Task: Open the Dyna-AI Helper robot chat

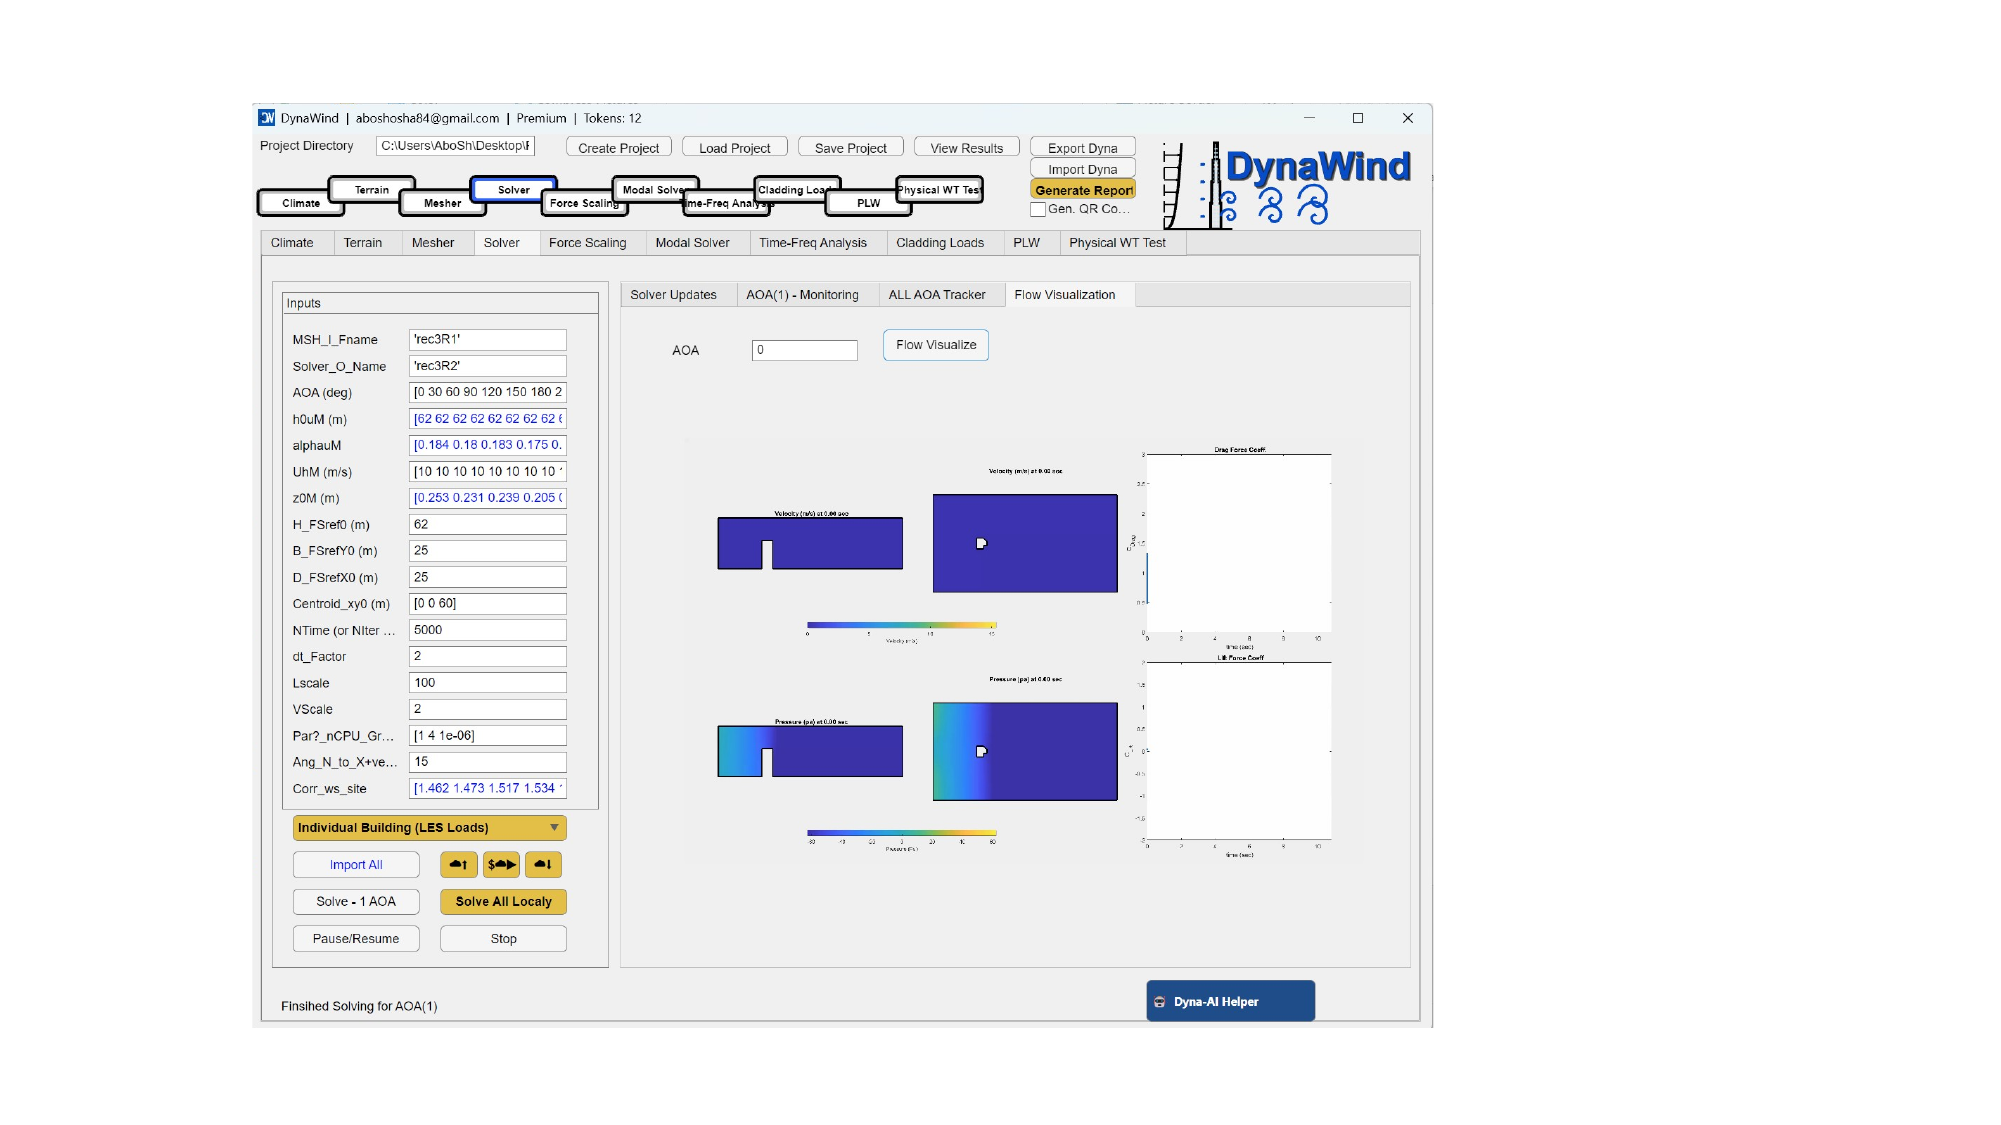Action: tap(1230, 1001)
